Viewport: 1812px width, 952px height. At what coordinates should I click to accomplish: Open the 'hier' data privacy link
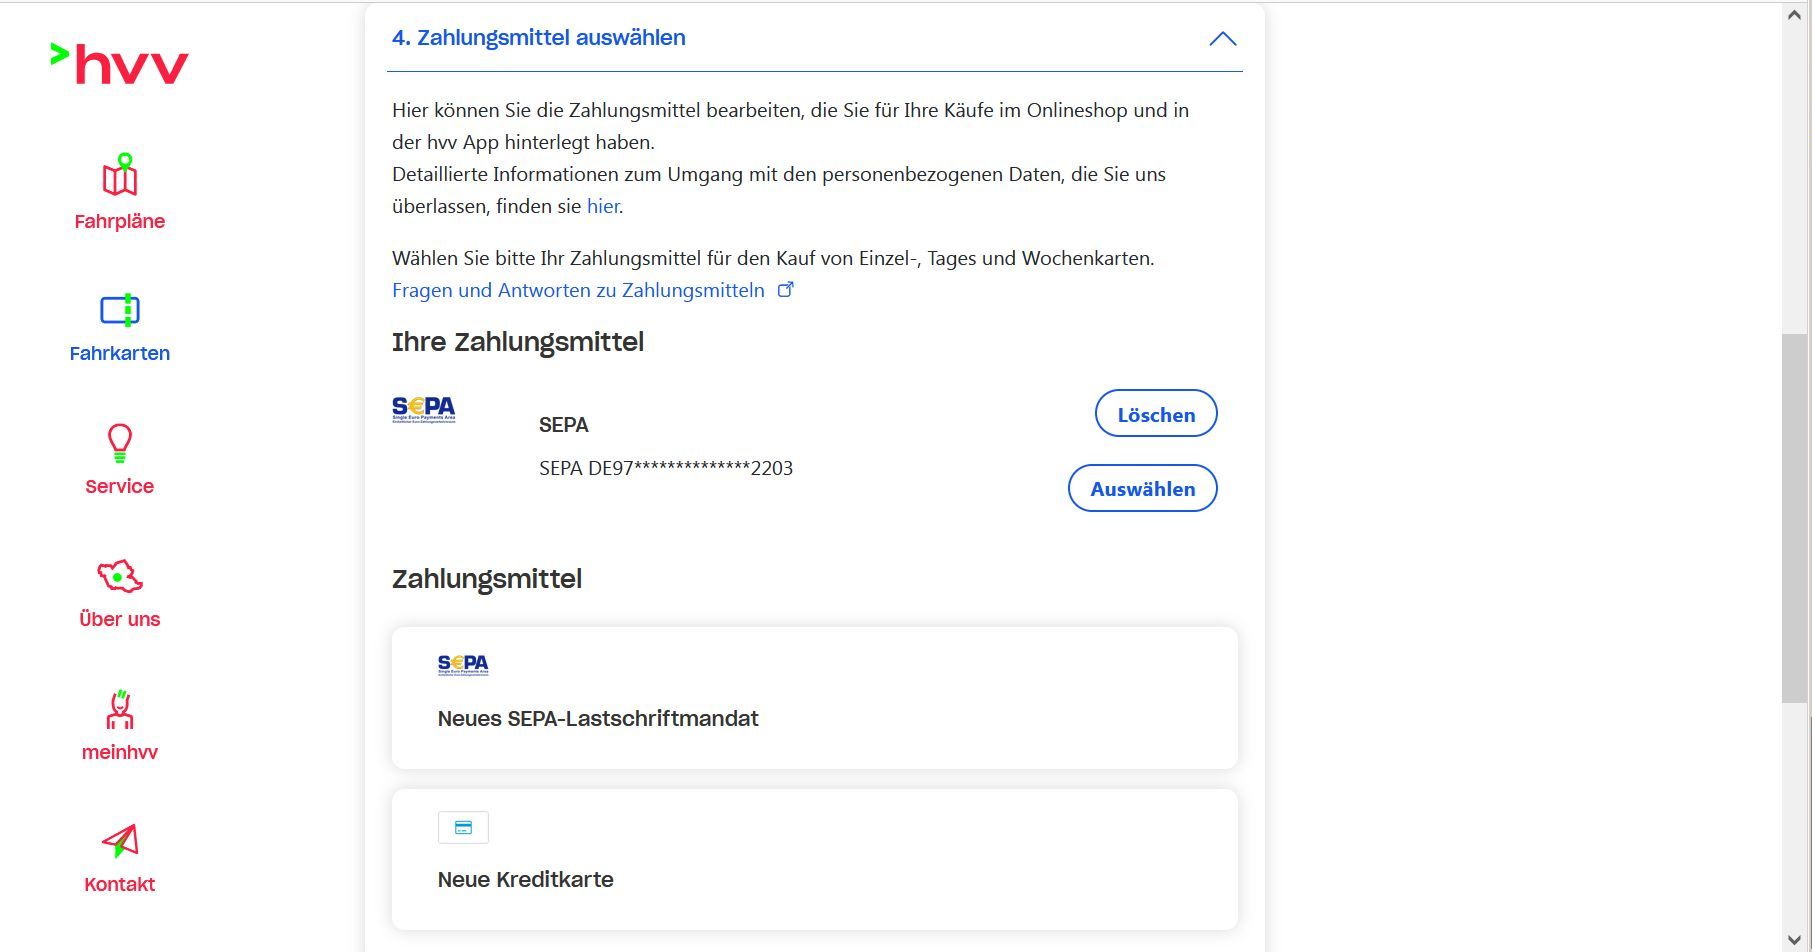tap(603, 206)
